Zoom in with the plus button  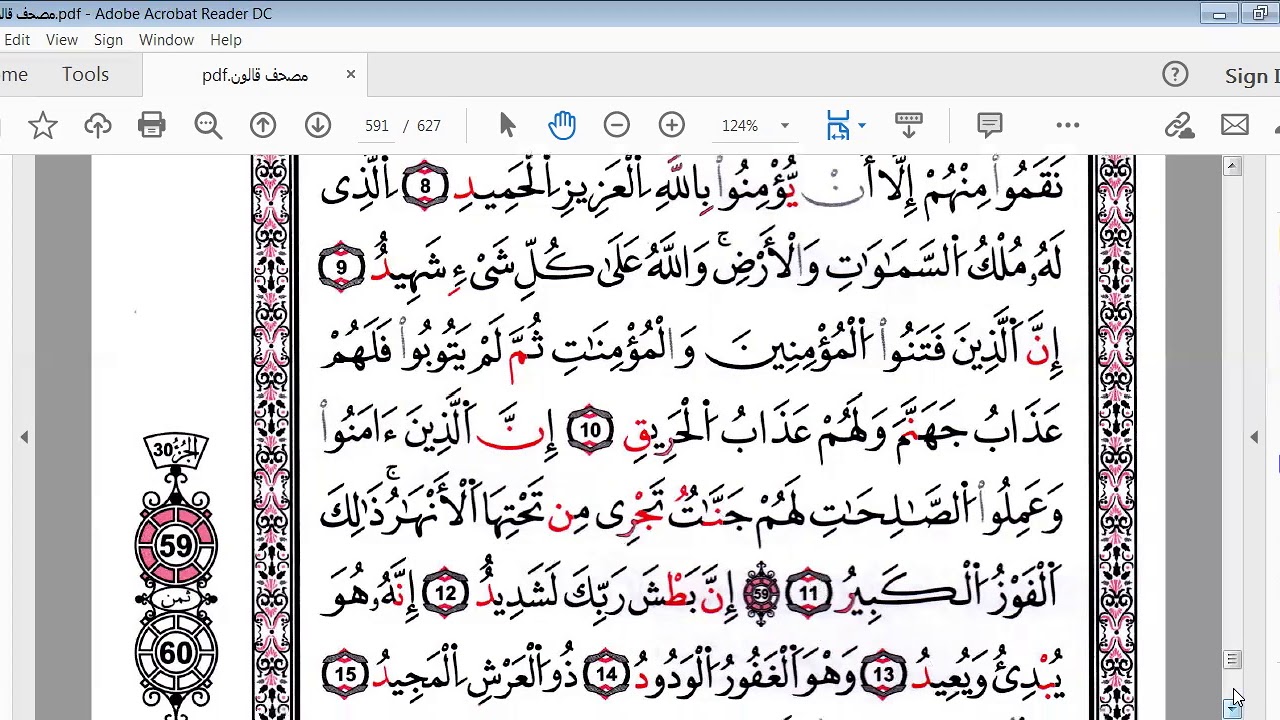[672, 125]
